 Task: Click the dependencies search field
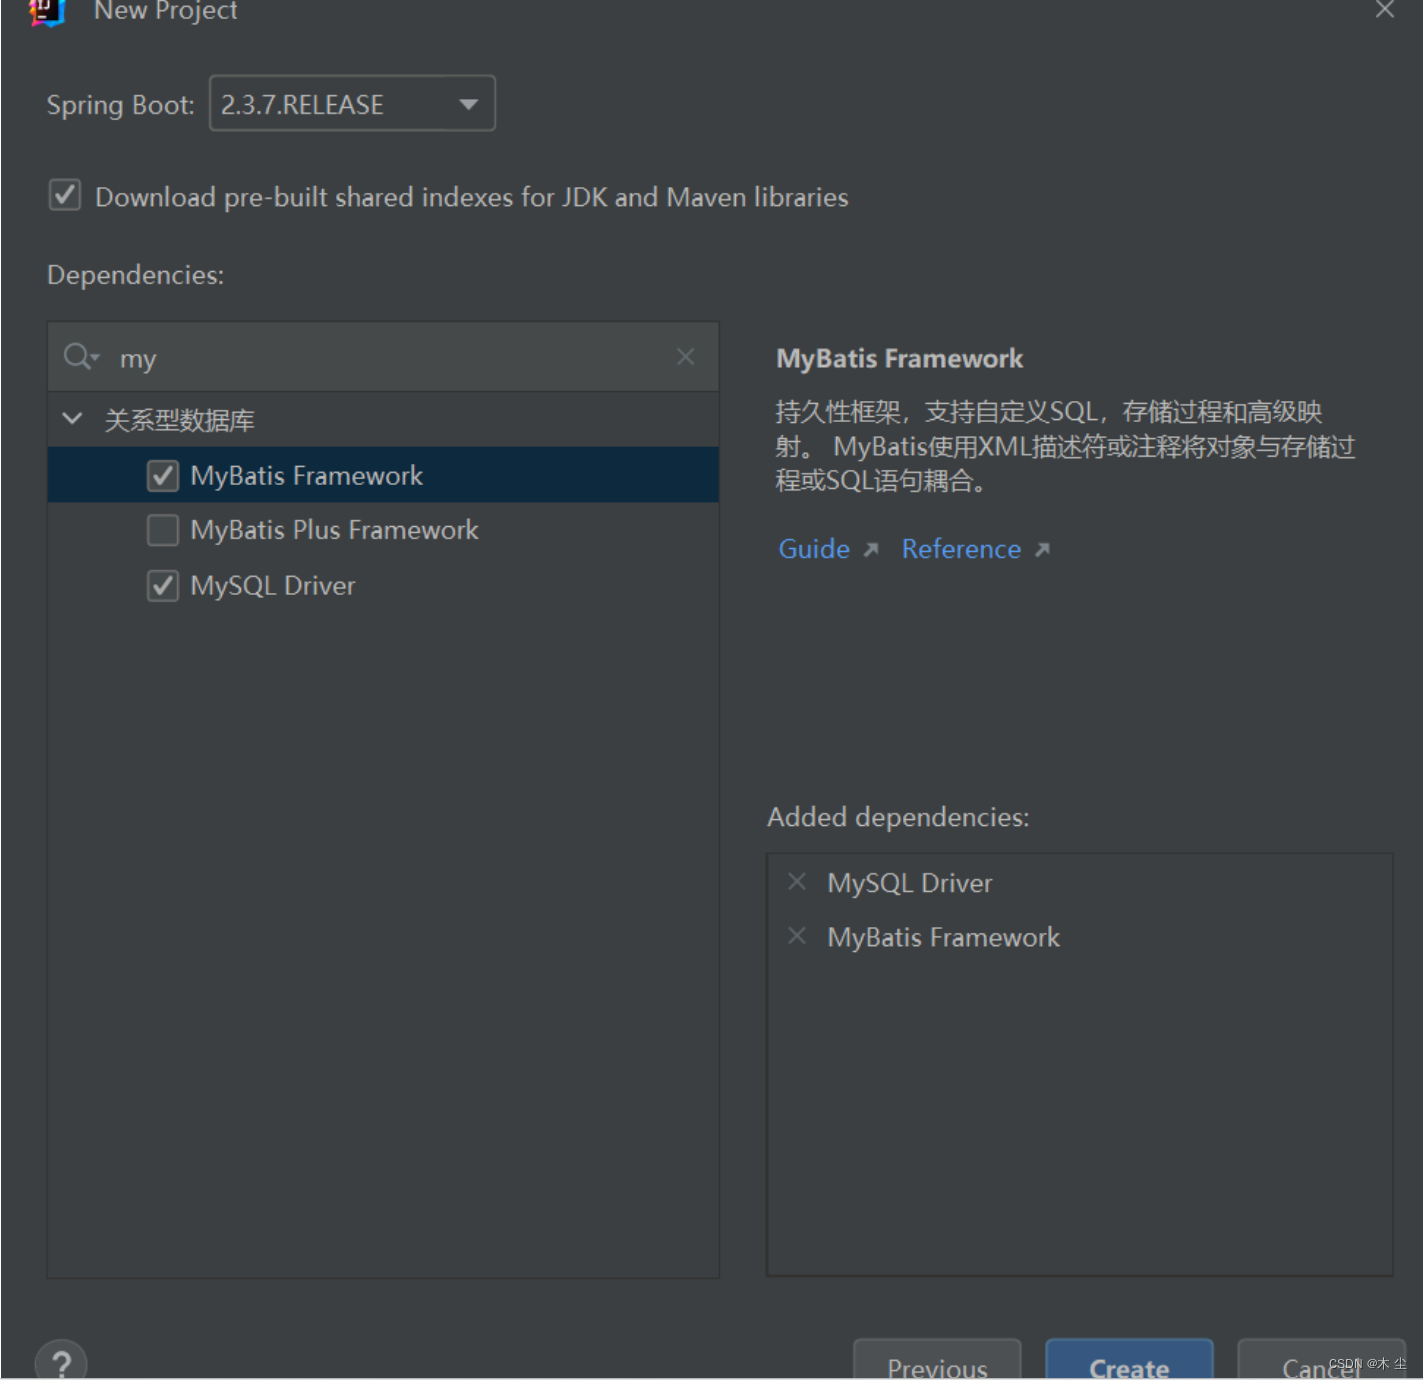click(383, 357)
